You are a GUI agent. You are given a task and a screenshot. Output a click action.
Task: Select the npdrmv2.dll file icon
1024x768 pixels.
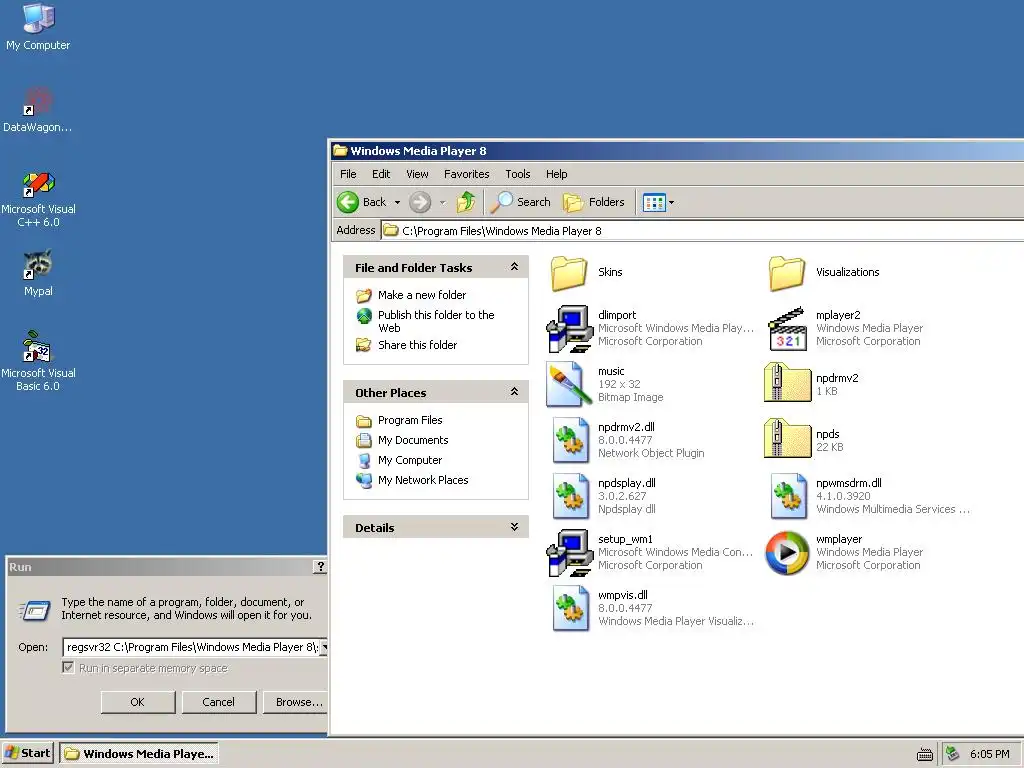coord(570,440)
